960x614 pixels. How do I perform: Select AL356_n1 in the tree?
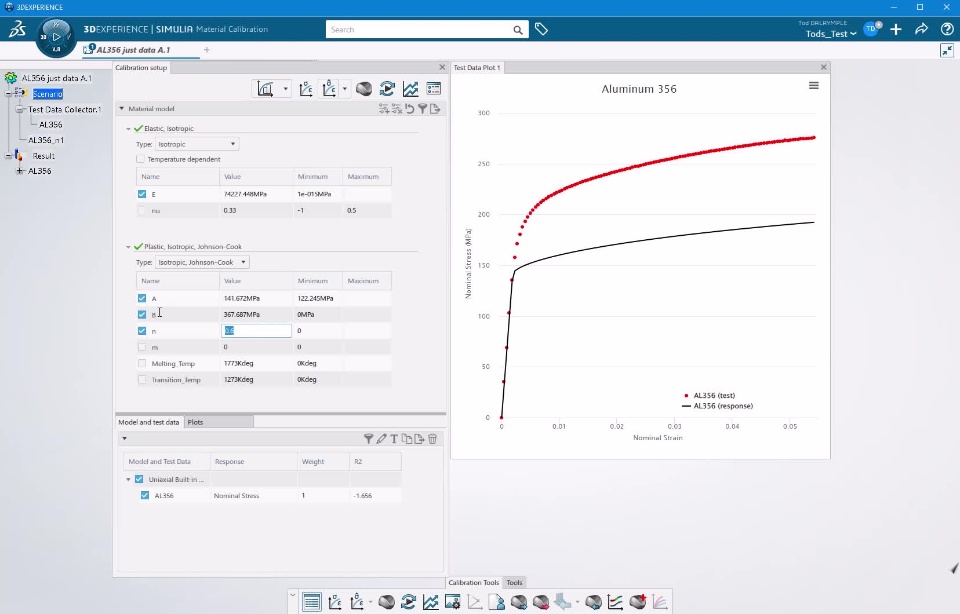tap(46, 140)
